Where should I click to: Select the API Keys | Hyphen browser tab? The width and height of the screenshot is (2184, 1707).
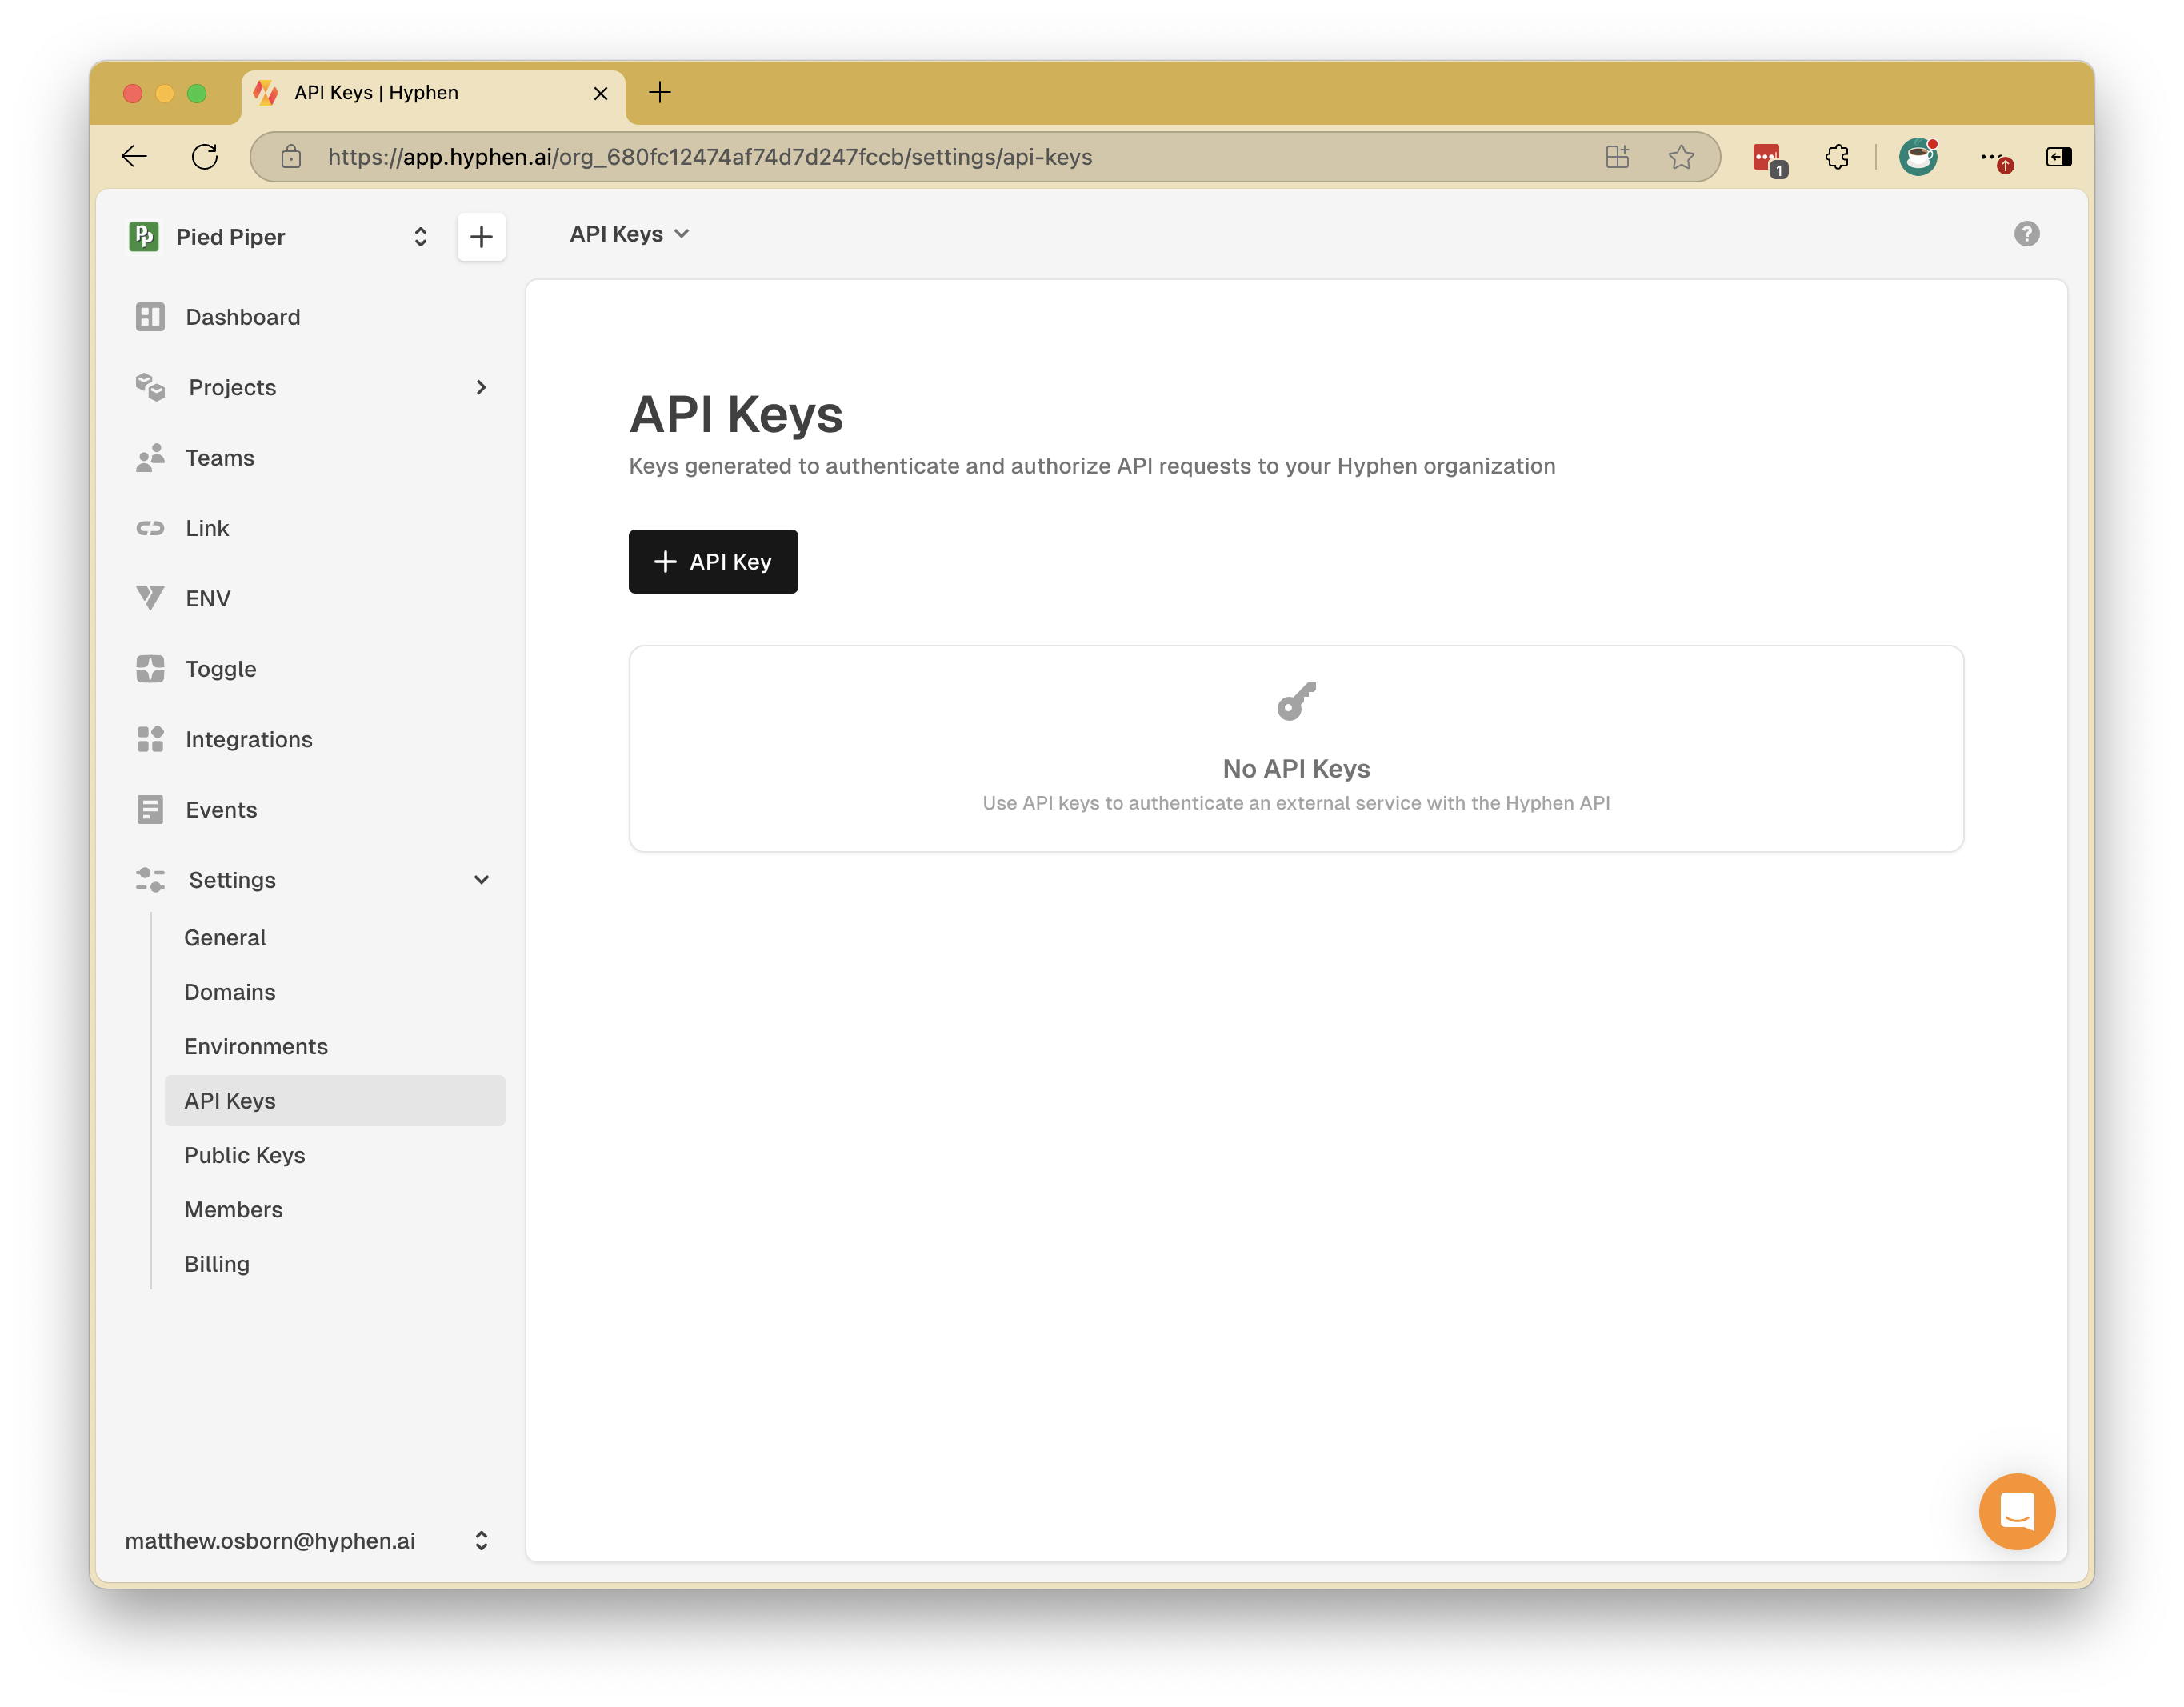tap(432, 93)
